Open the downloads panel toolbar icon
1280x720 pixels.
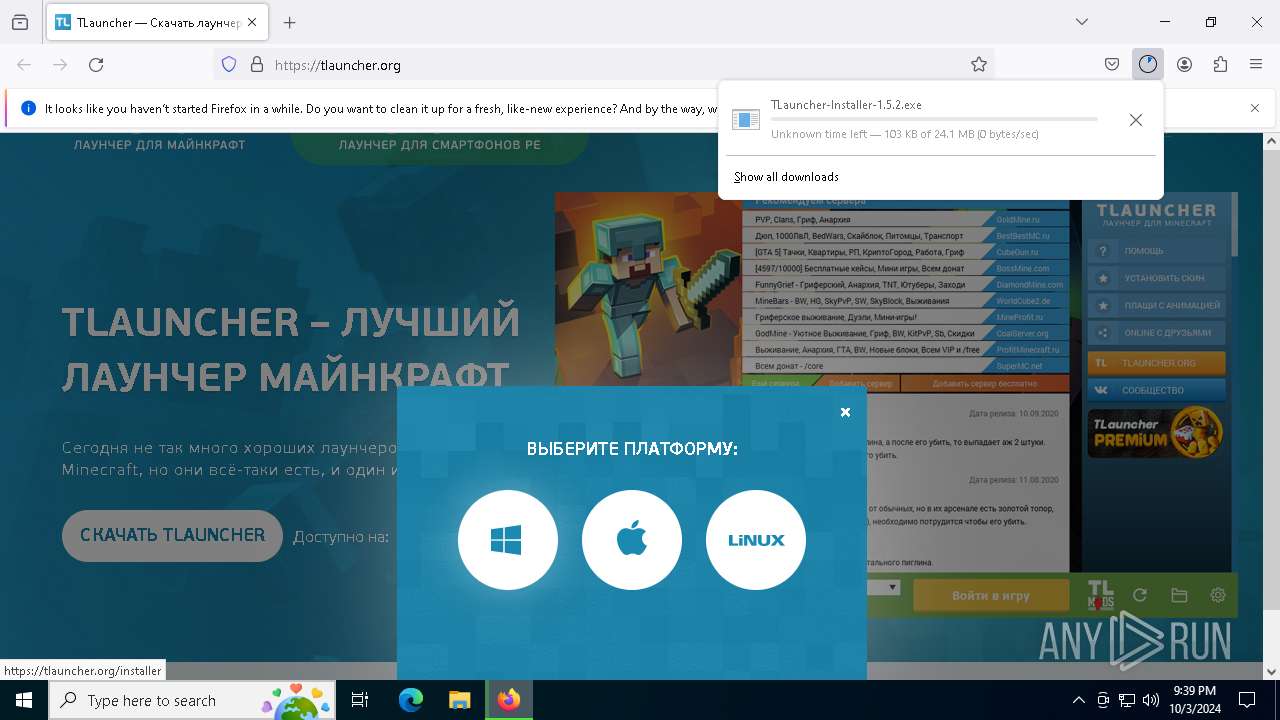(1147, 64)
